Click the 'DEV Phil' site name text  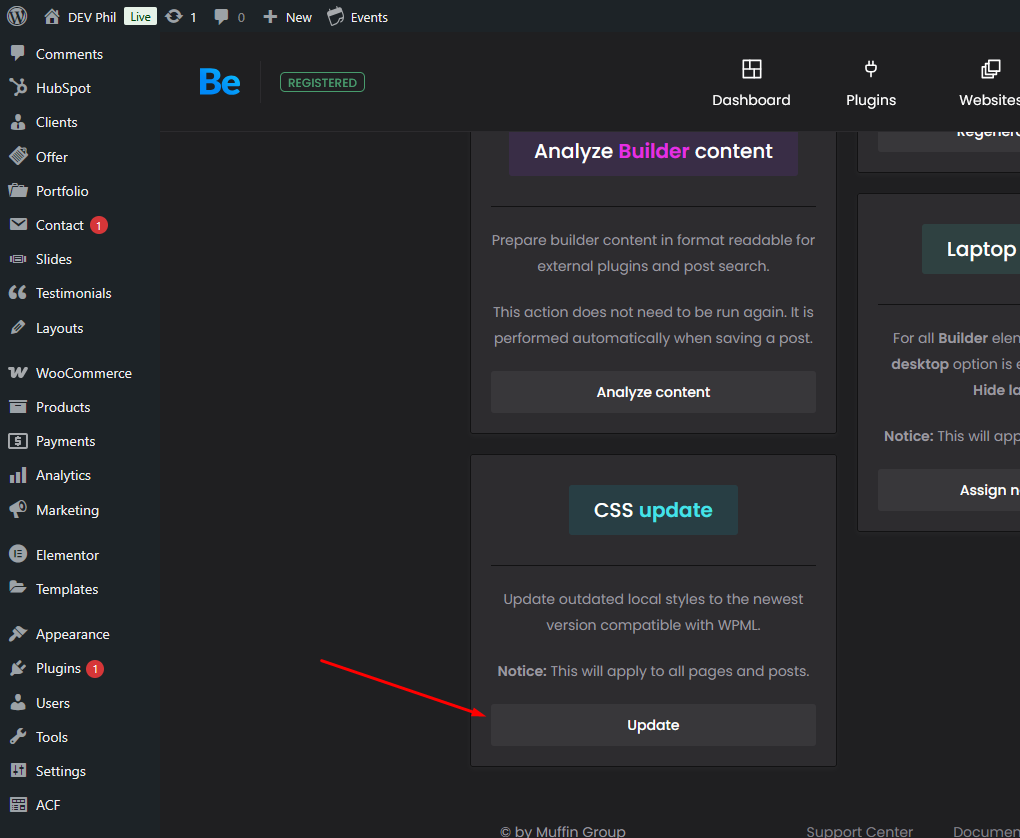coord(92,18)
